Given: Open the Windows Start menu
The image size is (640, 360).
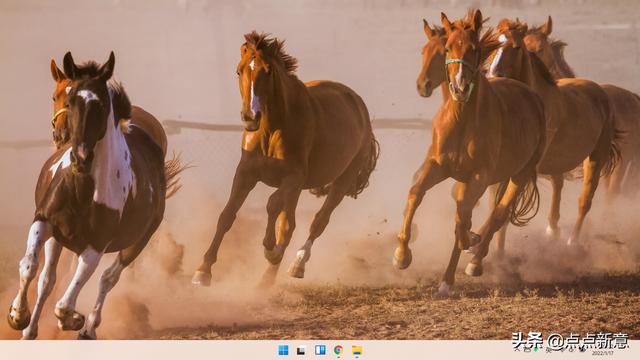Looking at the screenshot, I should click(283, 350).
